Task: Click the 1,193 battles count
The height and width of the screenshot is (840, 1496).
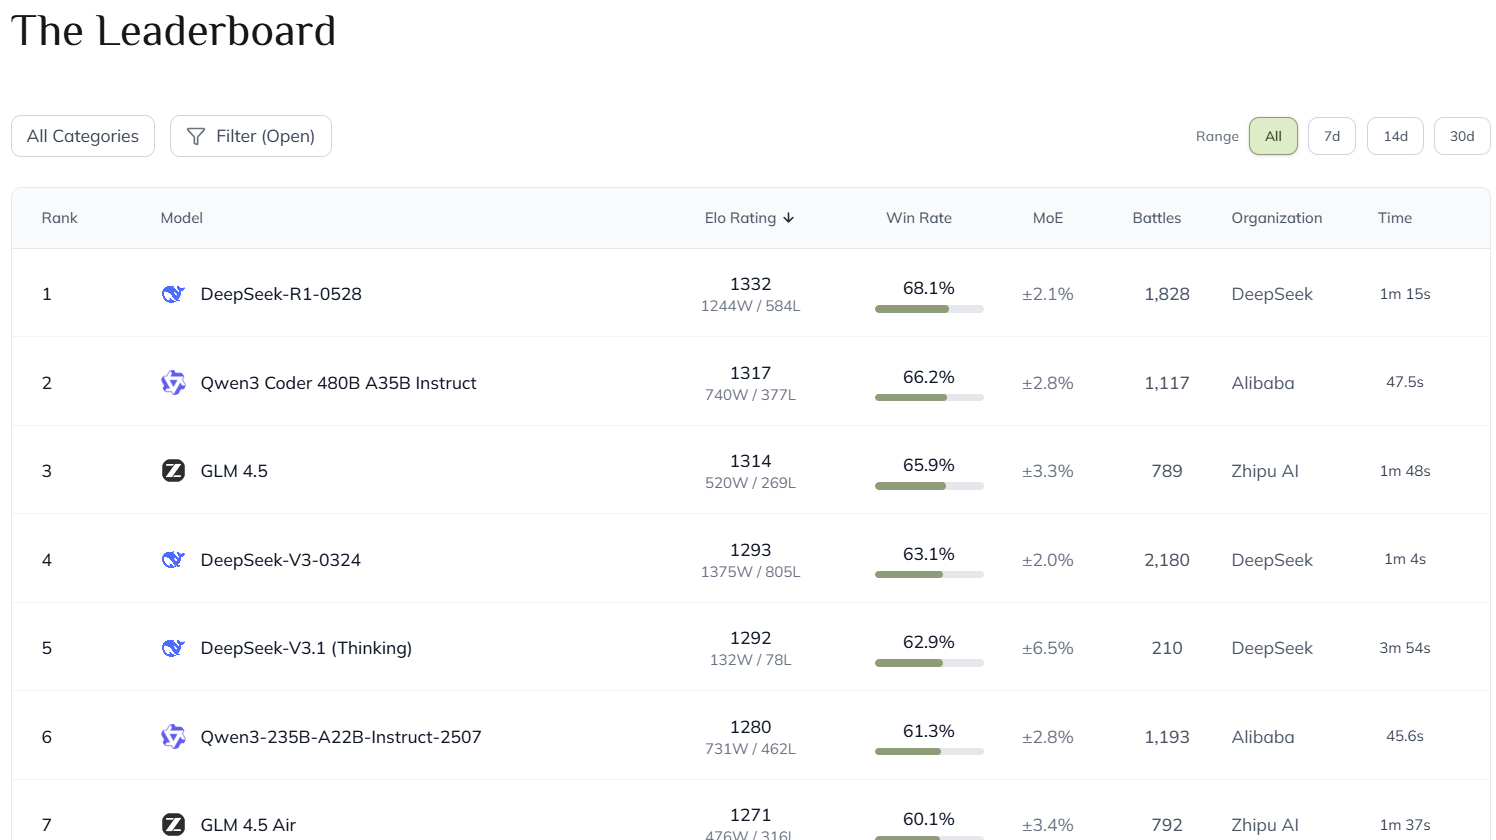Action: point(1167,737)
